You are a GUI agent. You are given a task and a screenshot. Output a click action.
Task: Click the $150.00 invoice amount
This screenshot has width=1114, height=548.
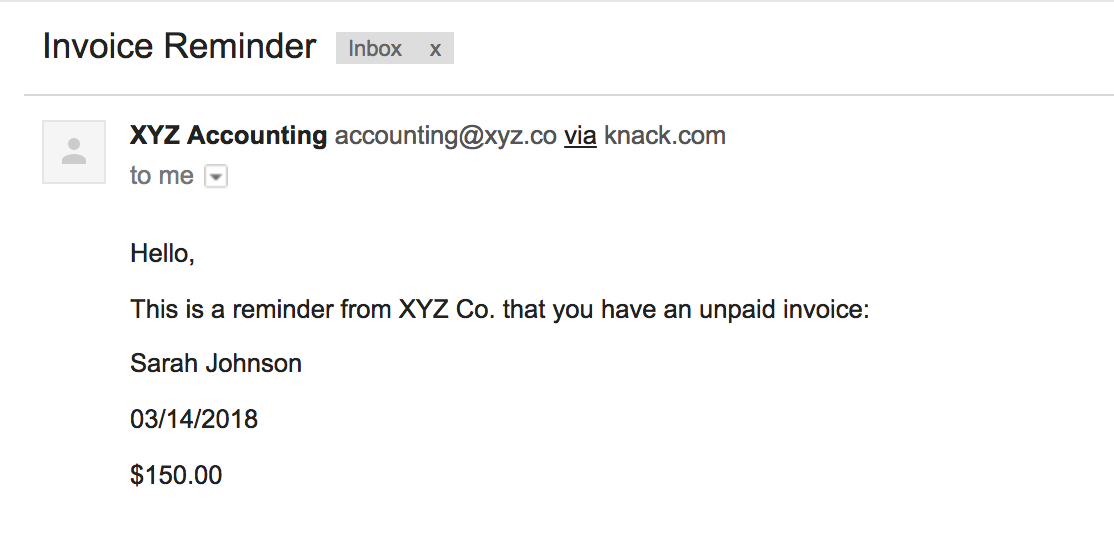click(176, 475)
